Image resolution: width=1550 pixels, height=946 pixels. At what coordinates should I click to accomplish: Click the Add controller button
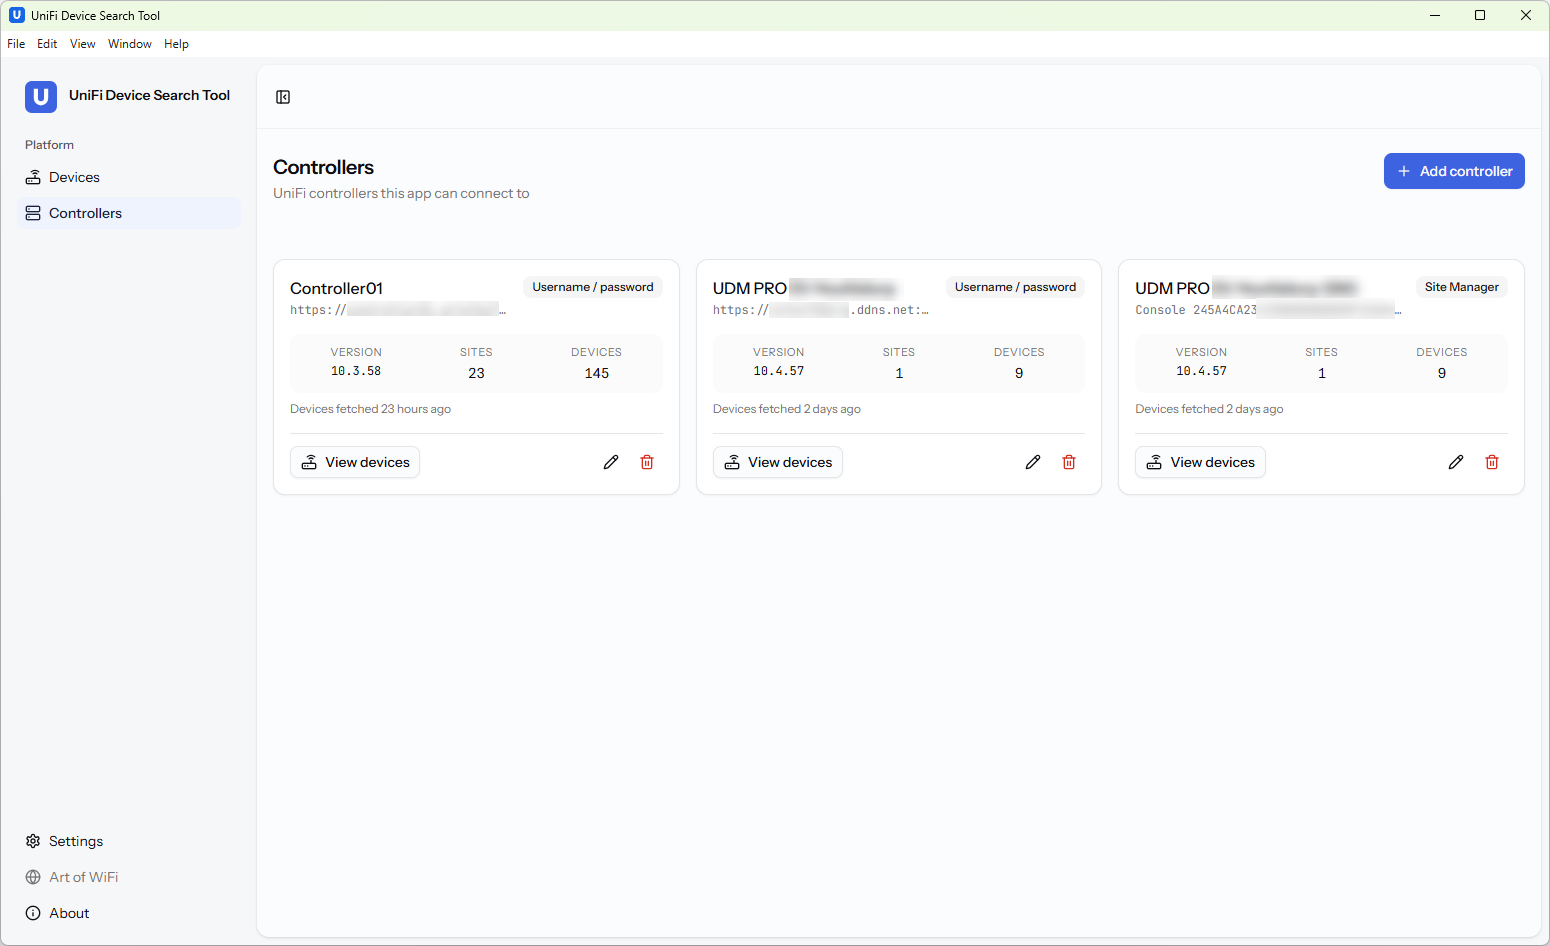click(x=1454, y=171)
